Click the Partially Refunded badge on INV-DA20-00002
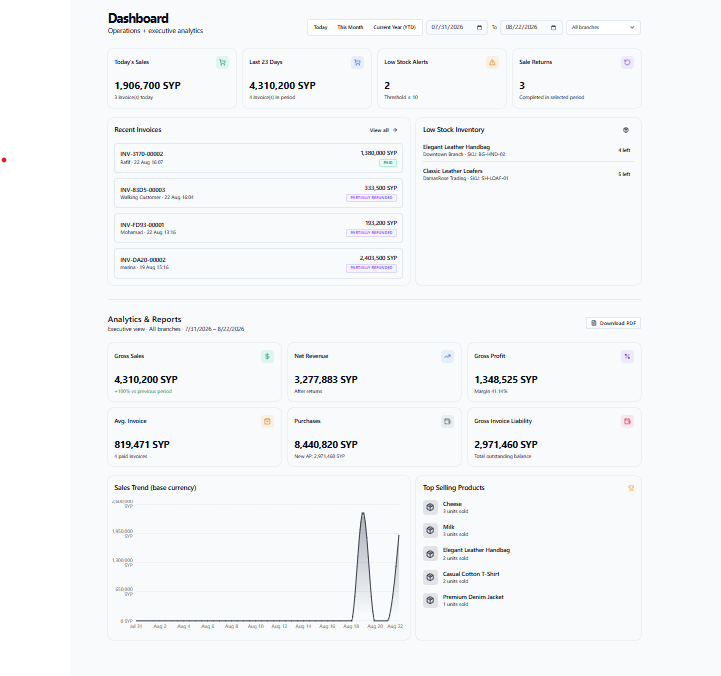Screen dimensions: 721x676 click(x=372, y=268)
